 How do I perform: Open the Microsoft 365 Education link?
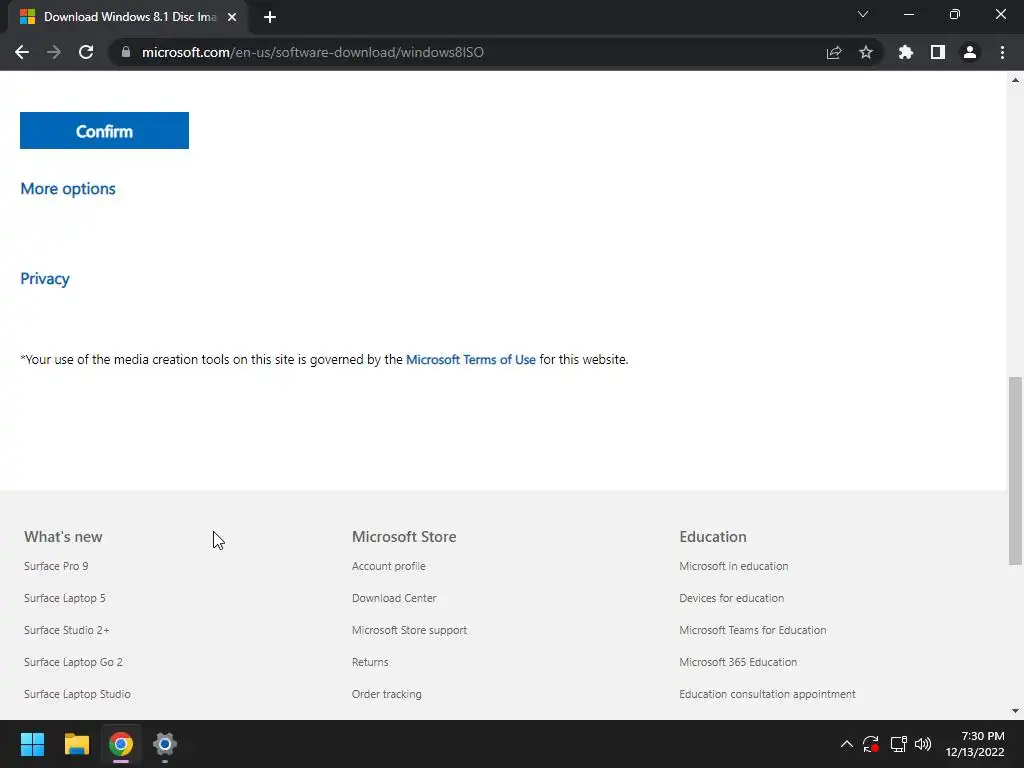[x=738, y=662]
